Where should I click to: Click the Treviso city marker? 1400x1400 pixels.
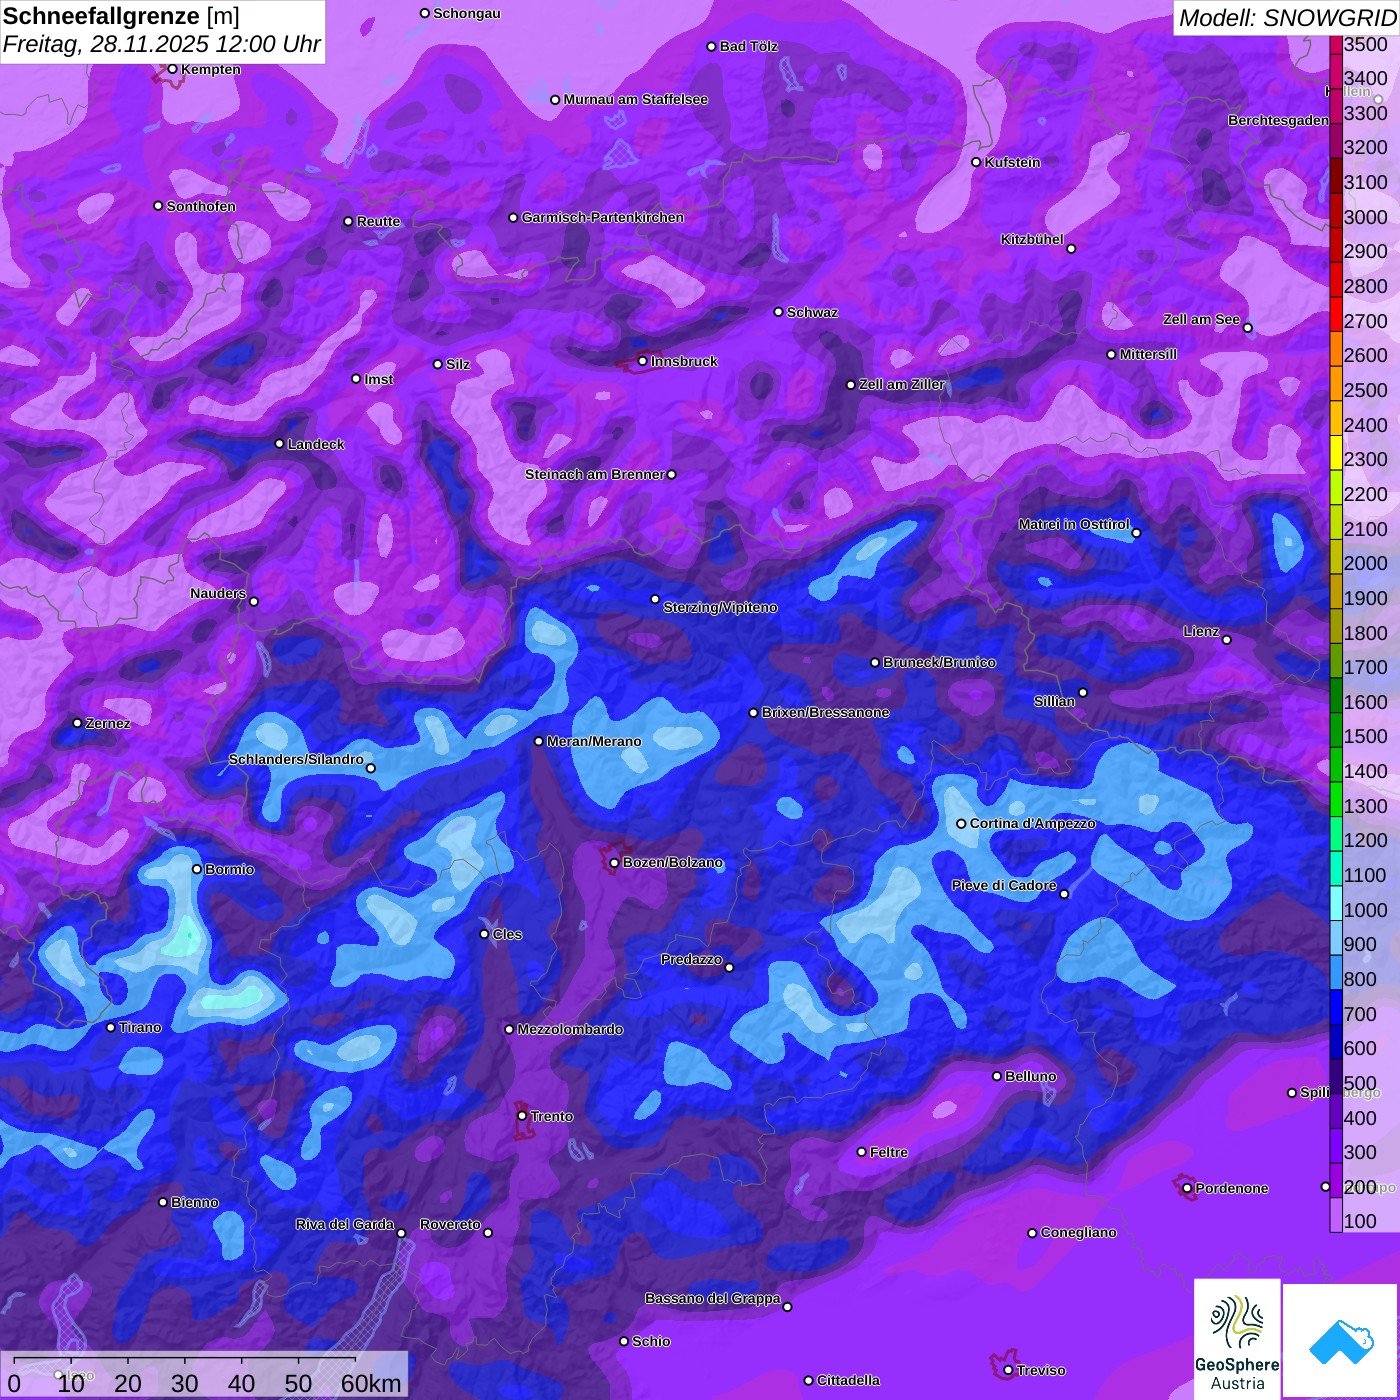[1008, 1370]
